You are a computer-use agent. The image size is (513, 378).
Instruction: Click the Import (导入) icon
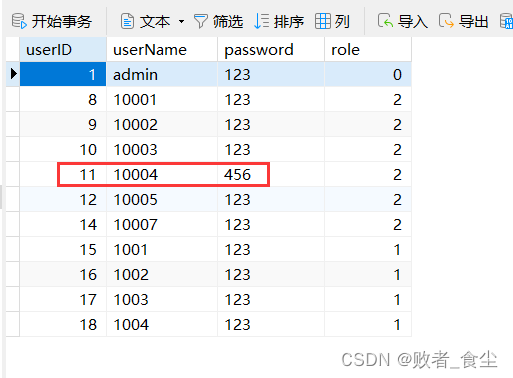(385, 21)
